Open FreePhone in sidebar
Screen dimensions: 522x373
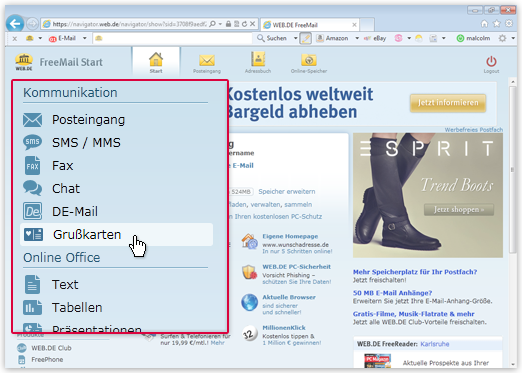click(x=47, y=360)
